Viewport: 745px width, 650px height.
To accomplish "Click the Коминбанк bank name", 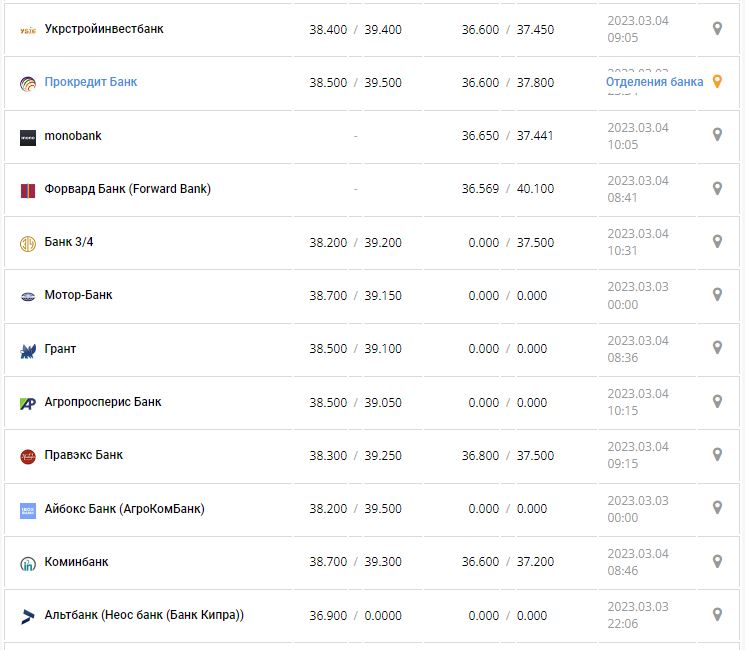I will 77,562.
